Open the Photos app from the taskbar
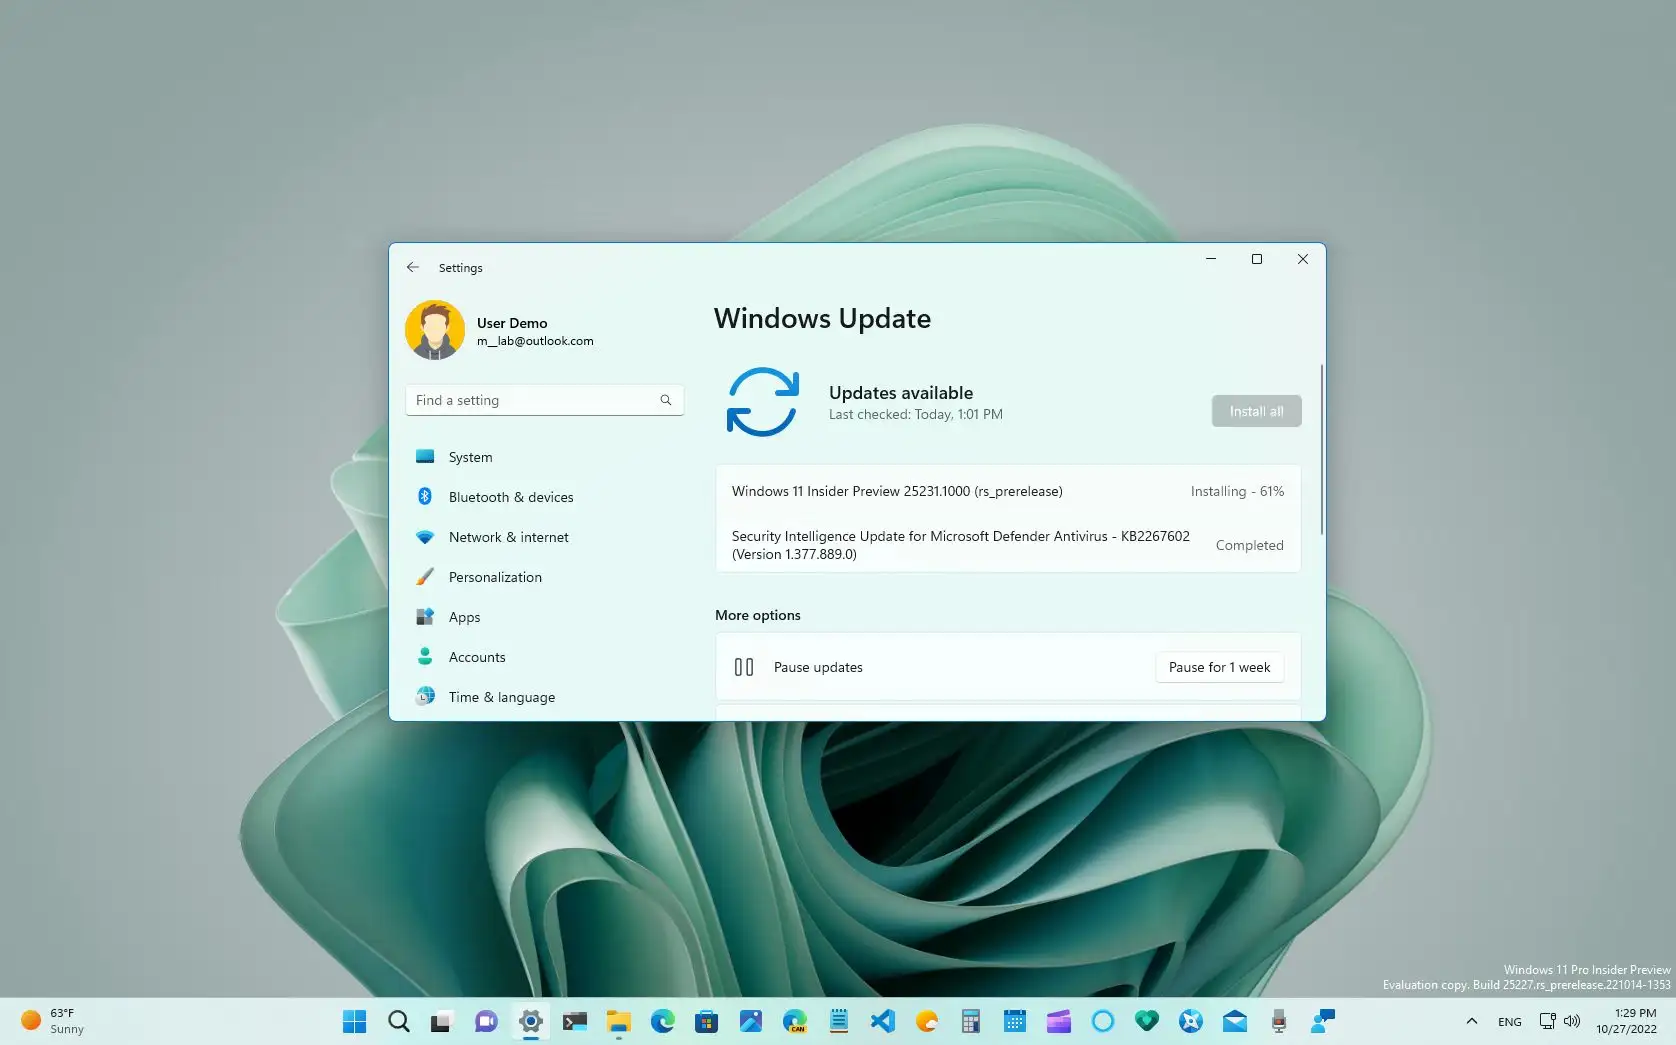1676x1045 pixels. click(750, 1021)
